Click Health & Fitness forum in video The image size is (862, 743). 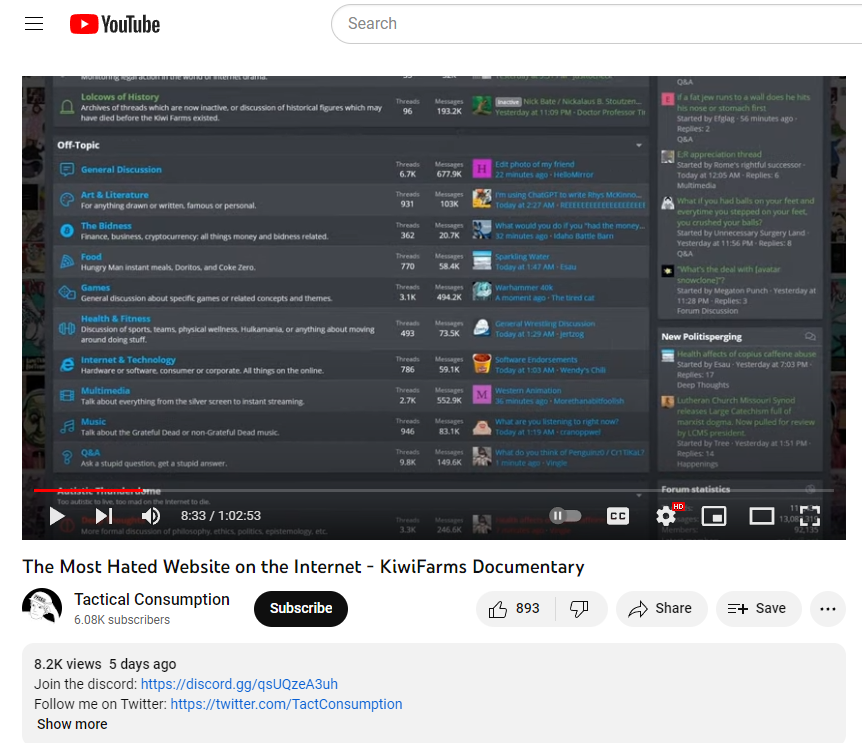[x=115, y=318]
